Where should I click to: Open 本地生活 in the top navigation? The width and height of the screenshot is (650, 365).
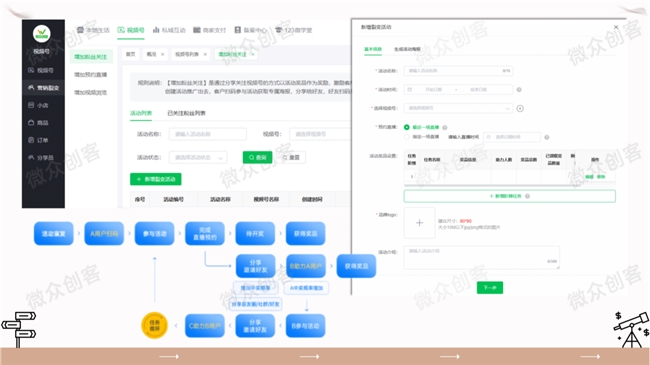point(93,30)
